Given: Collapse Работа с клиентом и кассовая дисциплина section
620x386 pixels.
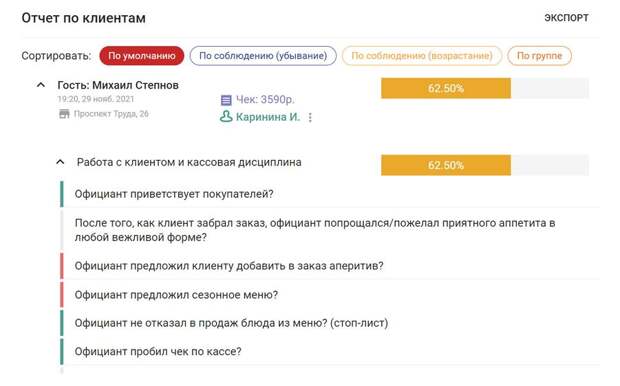Looking at the screenshot, I should point(60,162).
